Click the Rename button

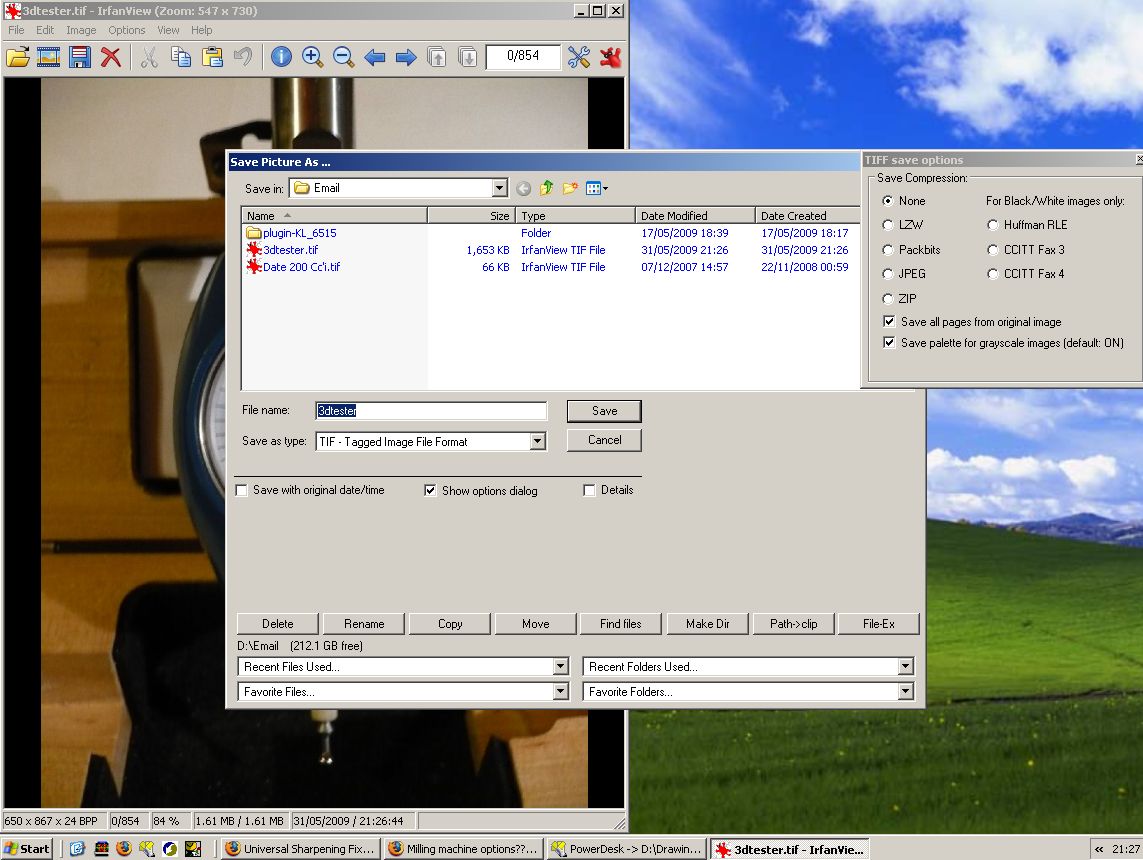tap(364, 624)
